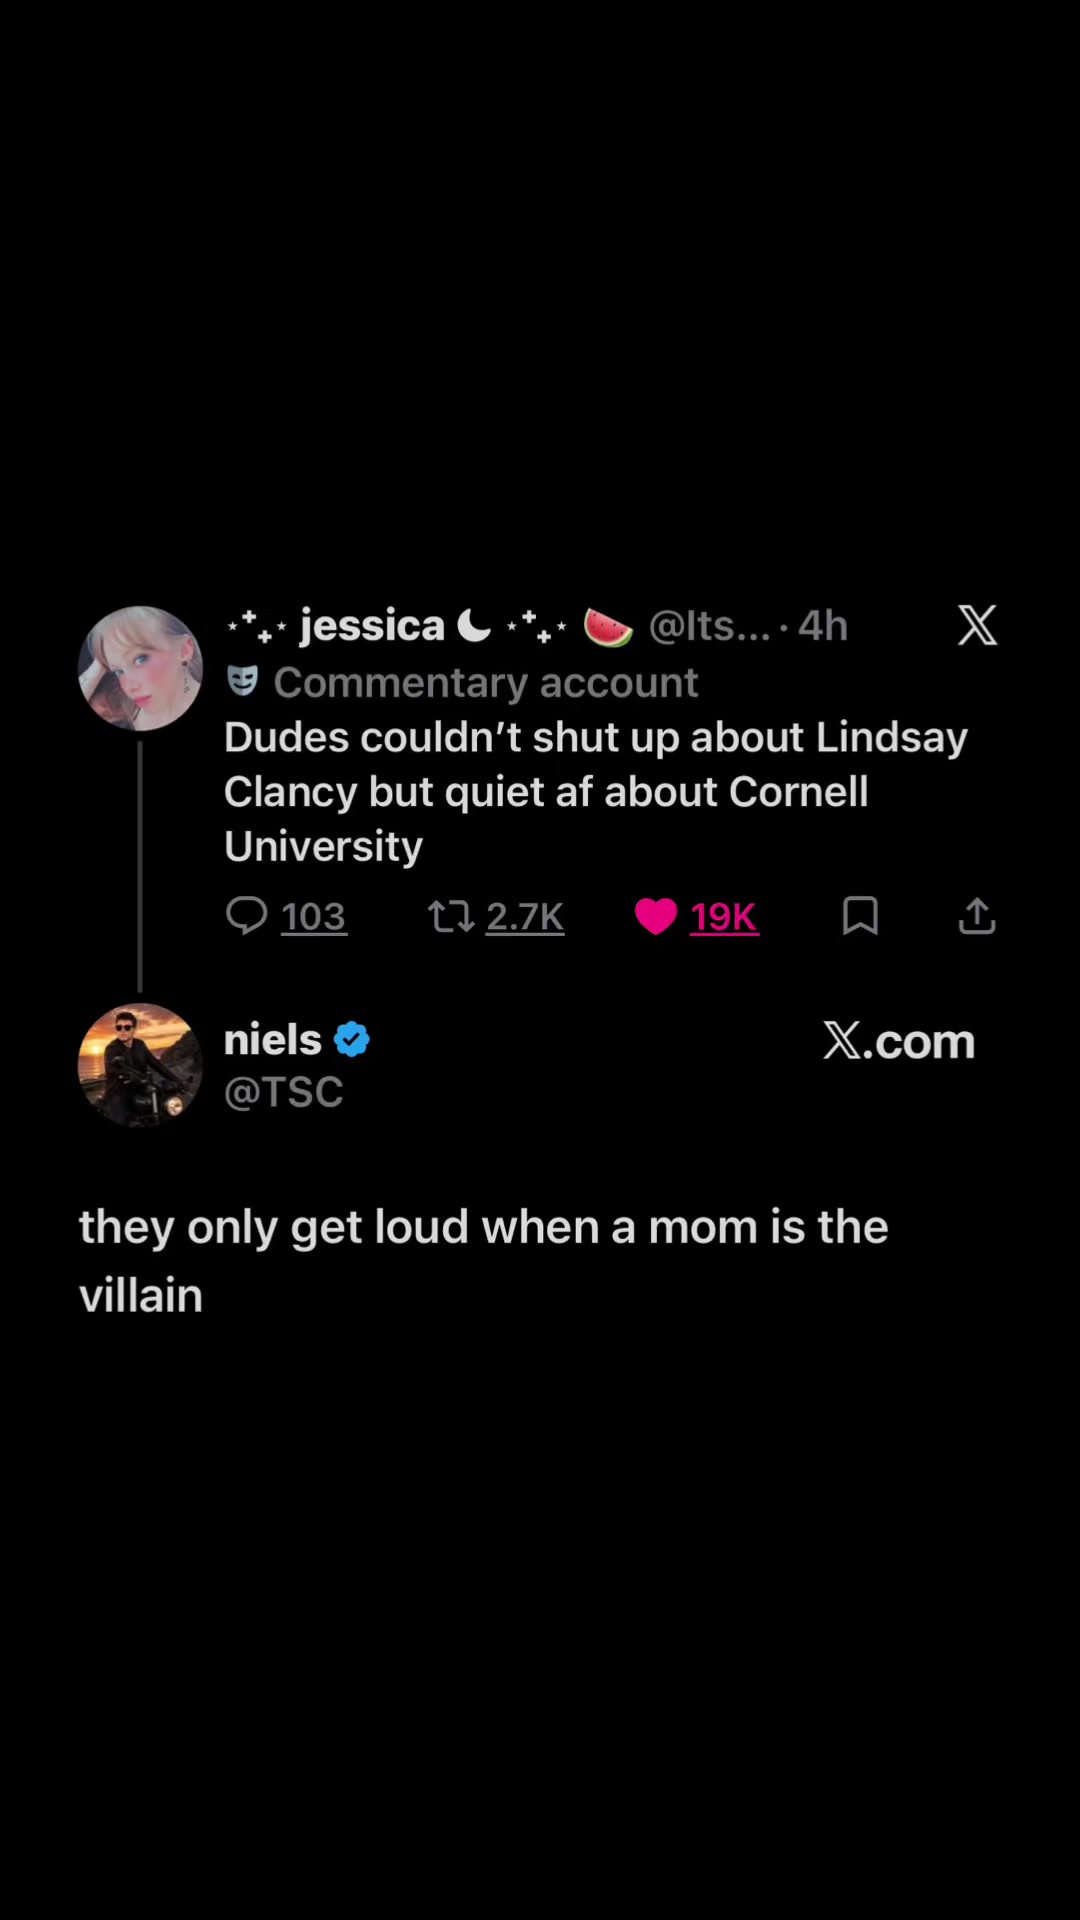Open the 103 replies count
Viewport: 1080px width, 1920px height.
point(313,917)
